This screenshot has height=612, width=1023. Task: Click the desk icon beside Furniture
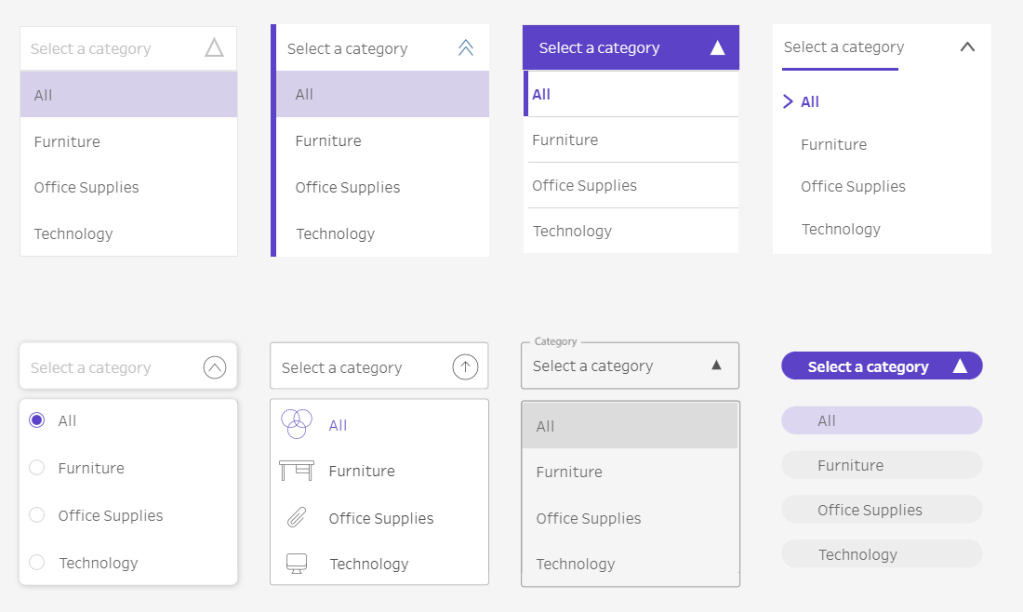pos(297,471)
